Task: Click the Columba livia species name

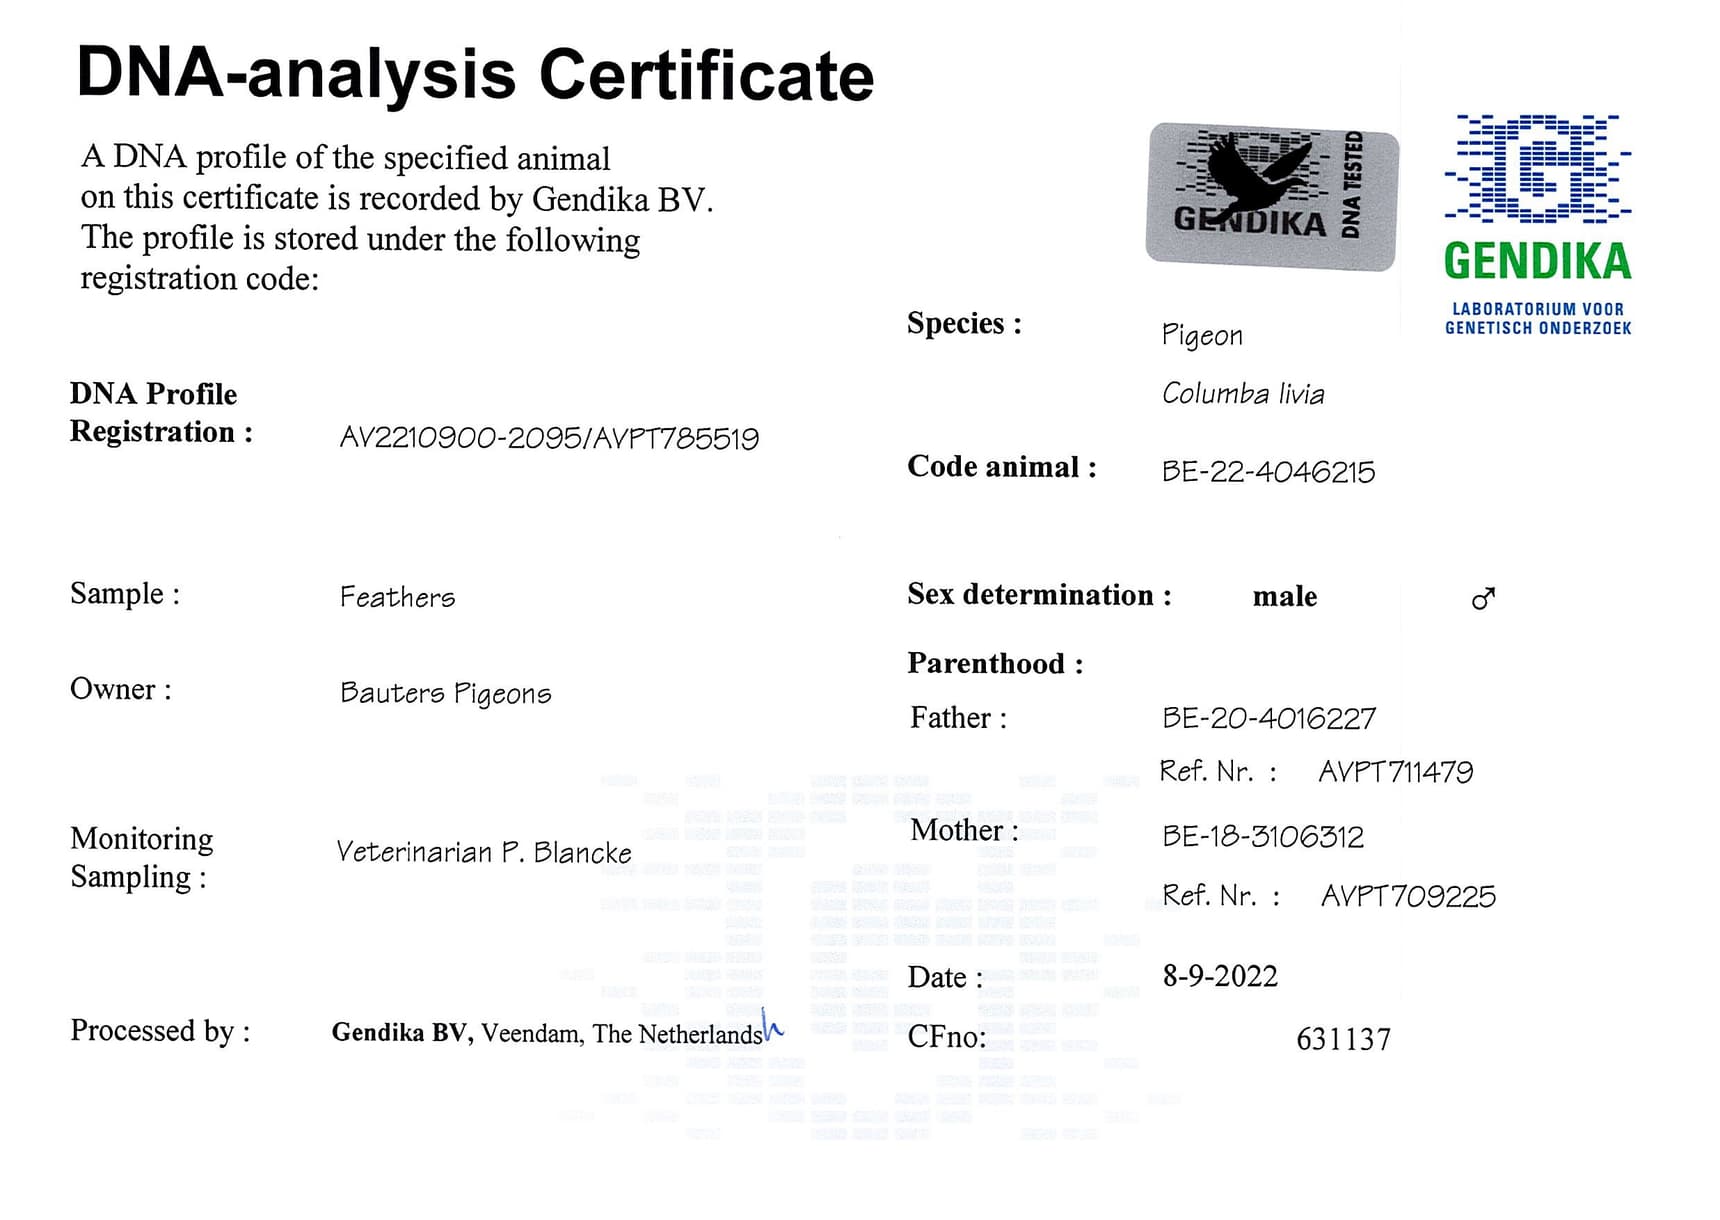Action: [x=1243, y=394]
